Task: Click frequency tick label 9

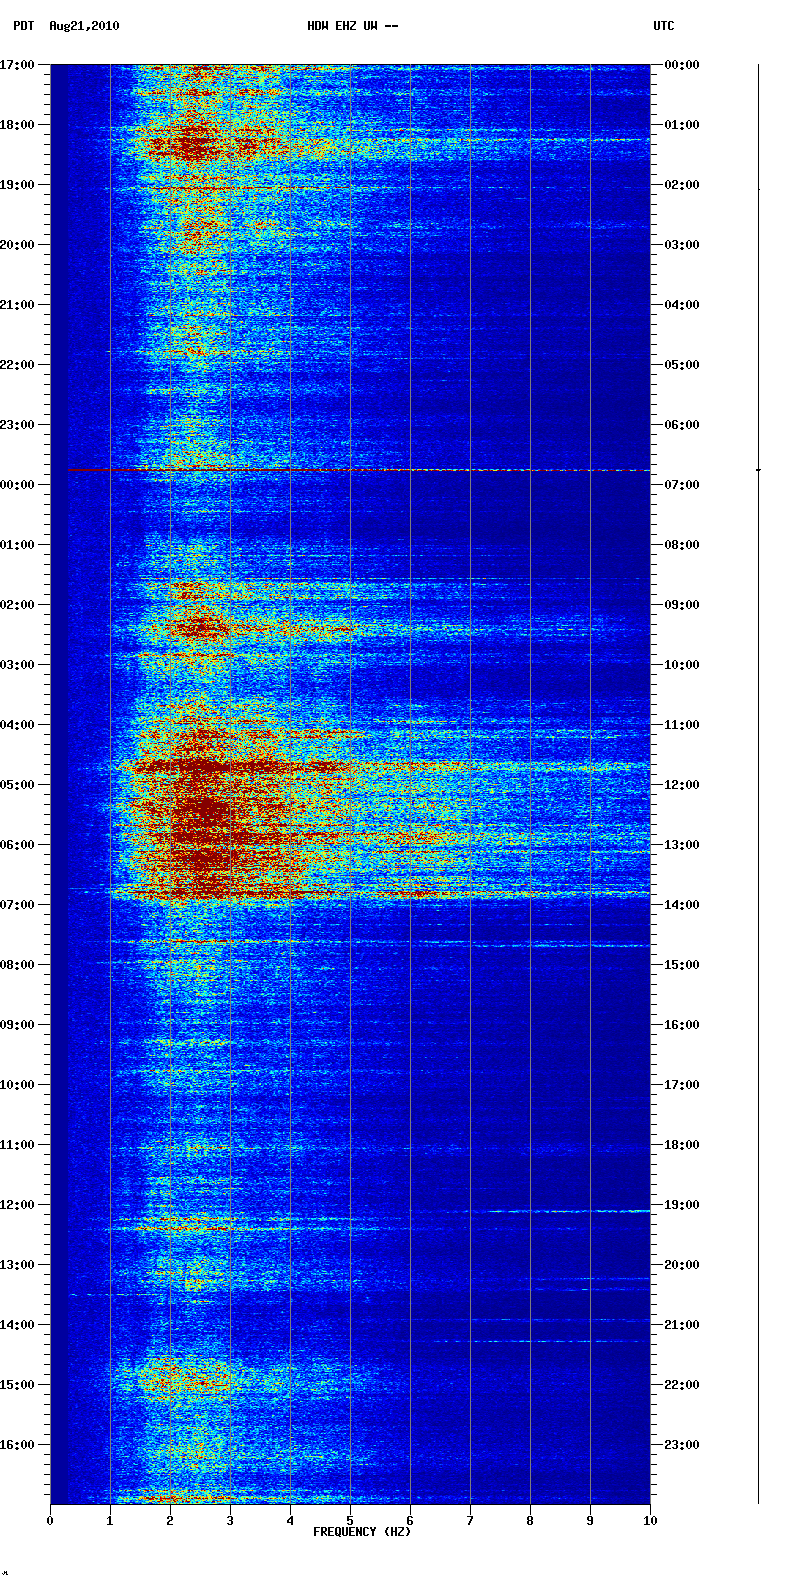Action: click(x=590, y=1521)
